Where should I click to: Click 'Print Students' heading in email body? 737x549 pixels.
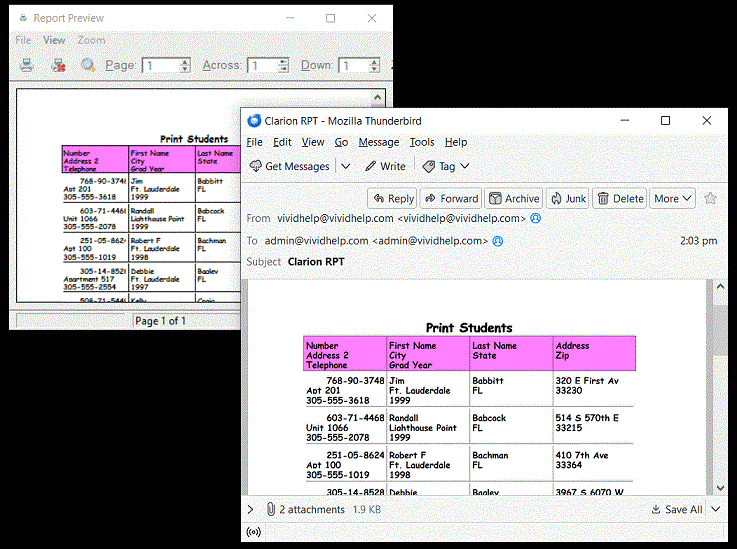(x=469, y=328)
